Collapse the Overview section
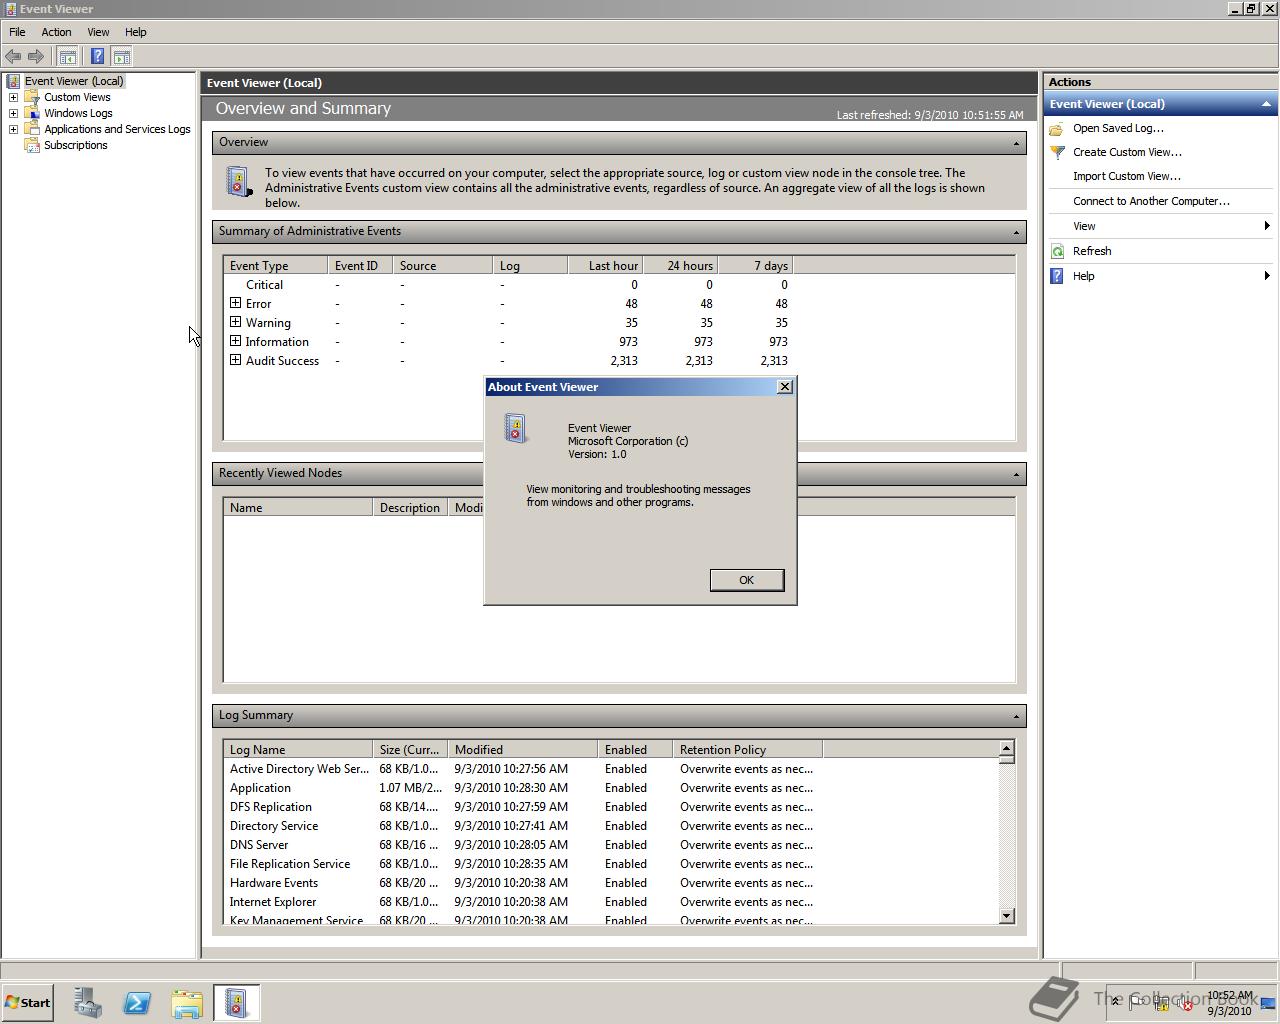The height and width of the screenshot is (1024, 1280). (1016, 143)
